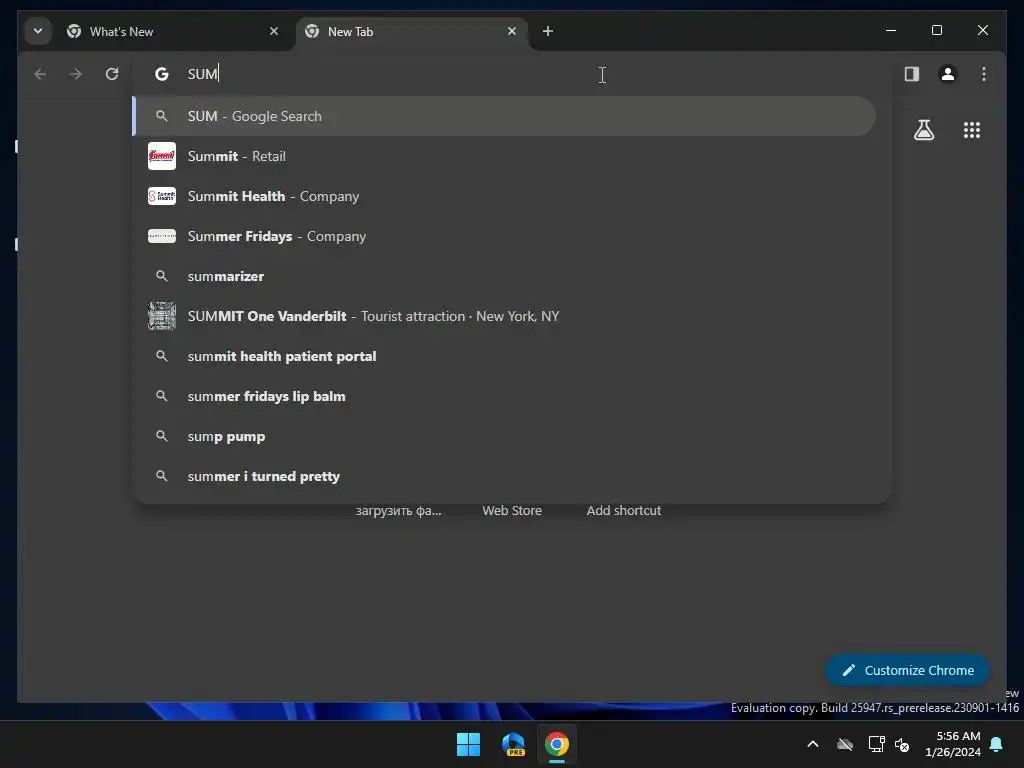The height and width of the screenshot is (768, 1024).
Task: Select the New Tab tab
Action: (x=411, y=31)
